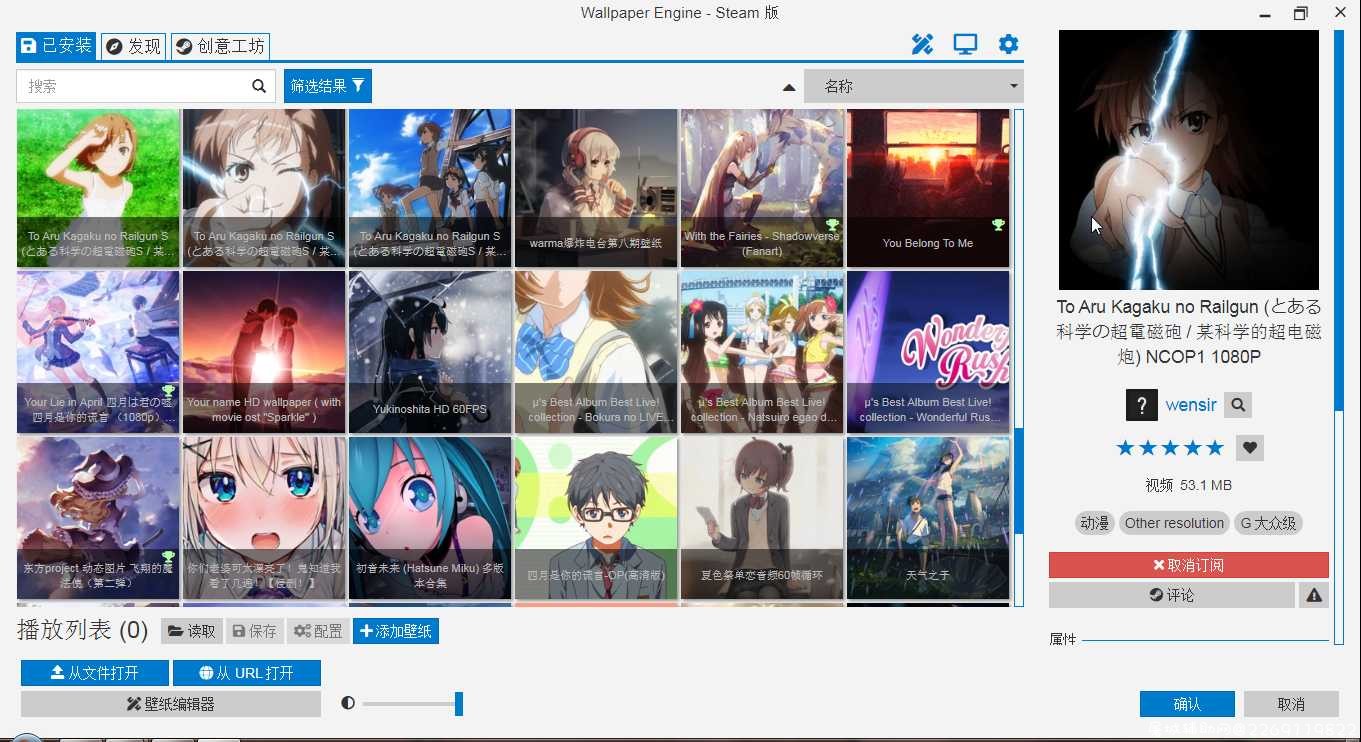Switch to the 已安装 tab

point(57,46)
